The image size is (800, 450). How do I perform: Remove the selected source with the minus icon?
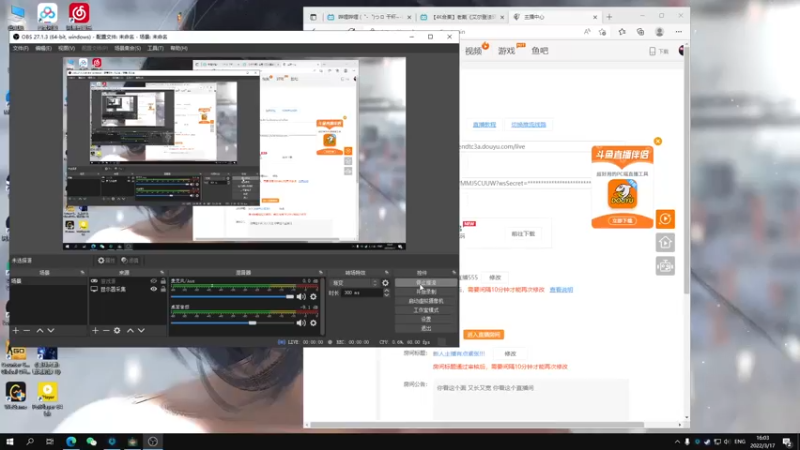pos(106,331)
